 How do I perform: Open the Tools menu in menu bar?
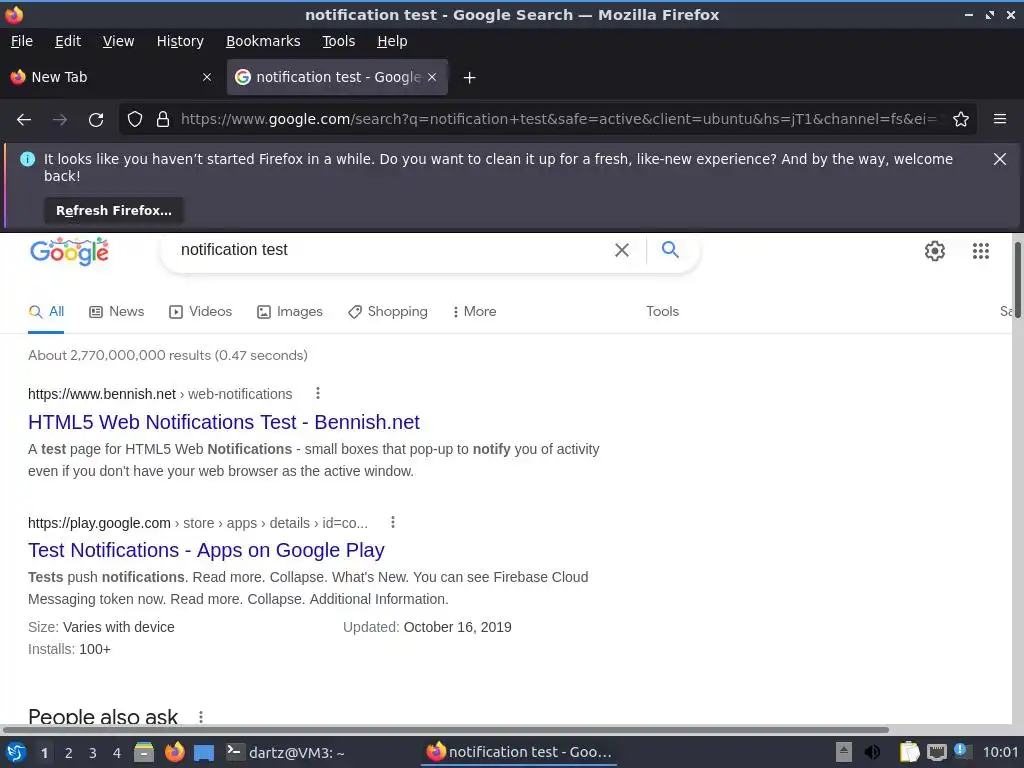click(338, 41)
